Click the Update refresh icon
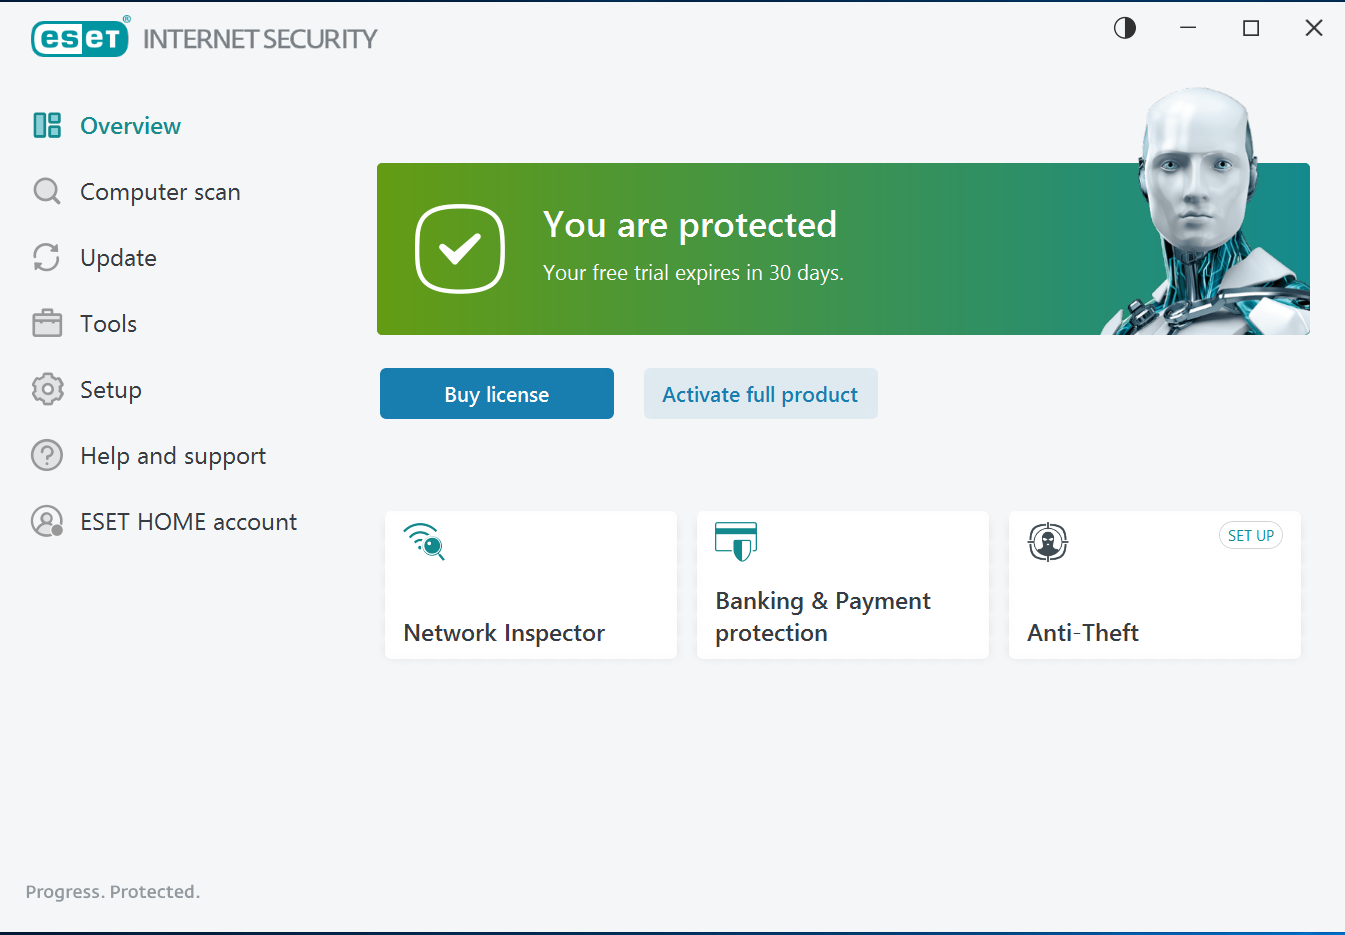Viewport: 1345px width, 935px height. click(46, 257)
